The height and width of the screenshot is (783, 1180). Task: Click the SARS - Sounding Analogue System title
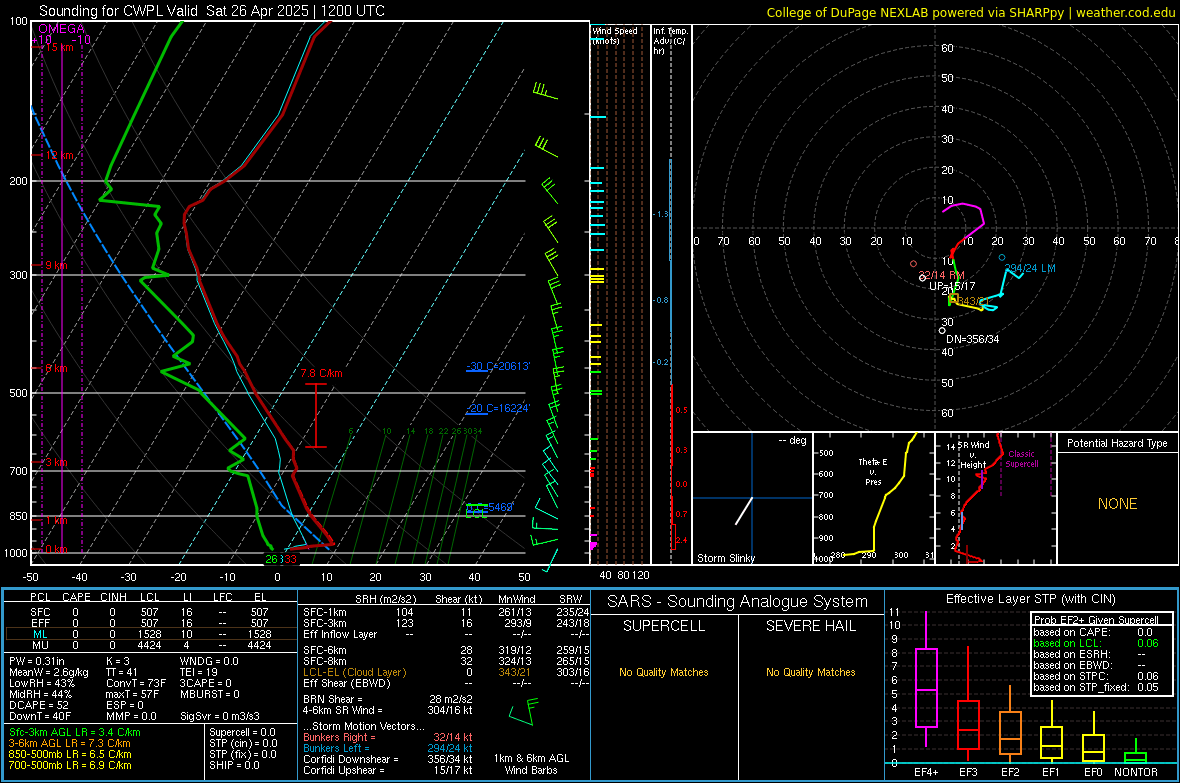click(738, 602)
